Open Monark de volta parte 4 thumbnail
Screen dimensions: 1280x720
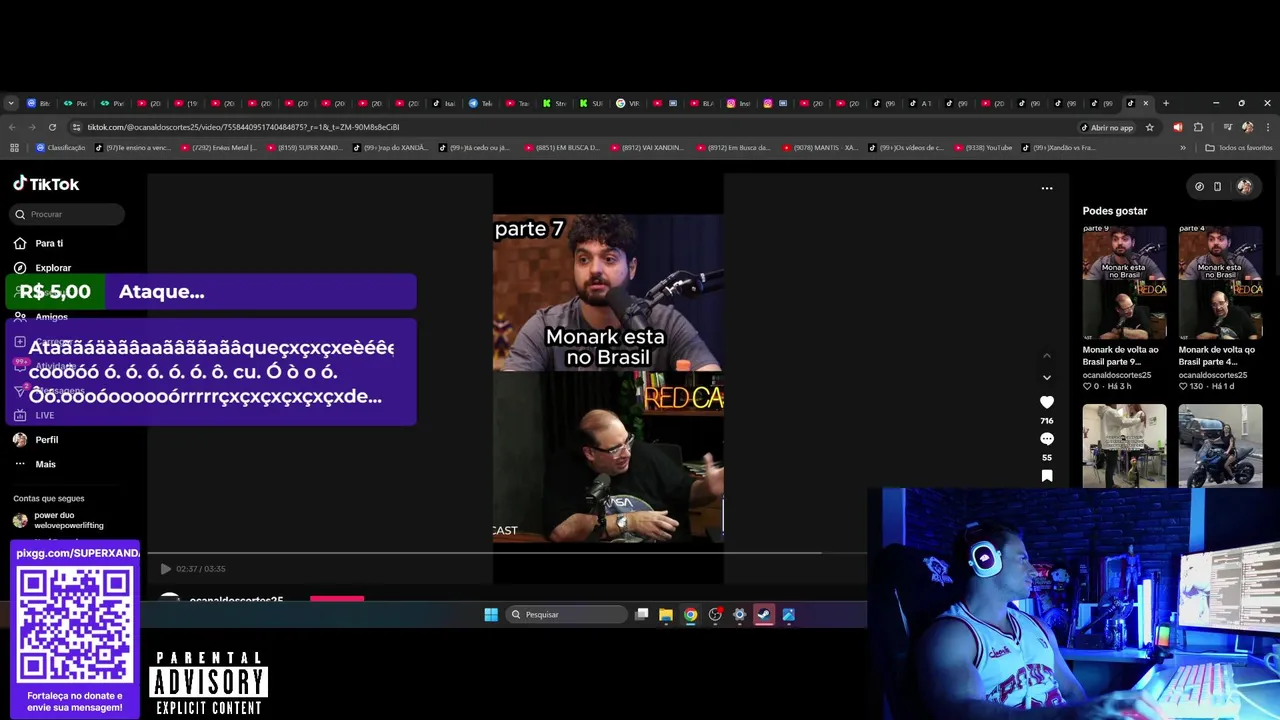coord(1220,283)
